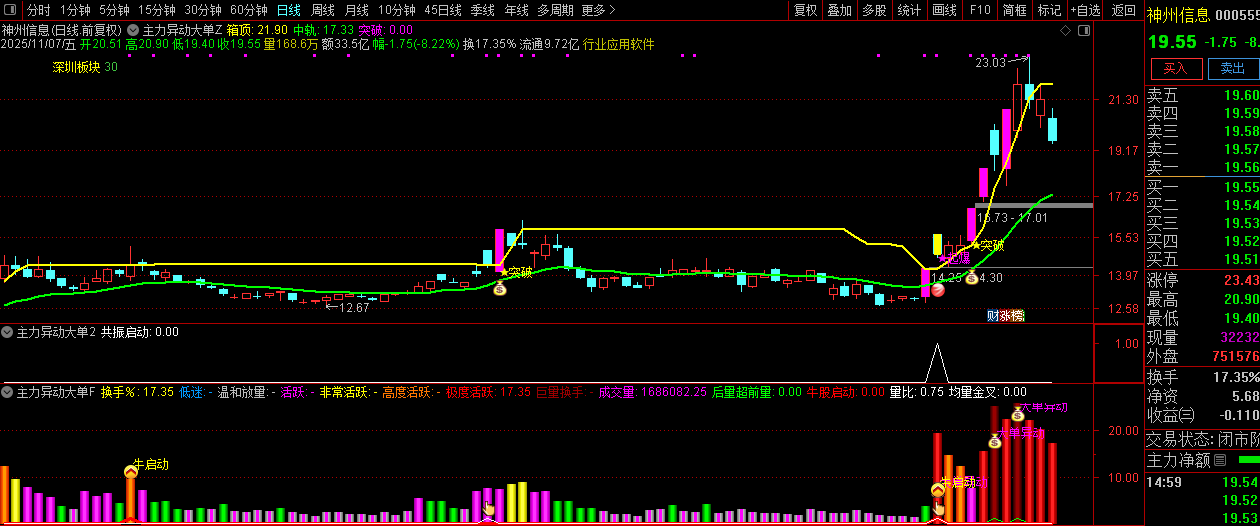The width and height of the screenshot is (1260, 526).
Task: Click the diamond icon at chart top-right
Action: 1066,31
